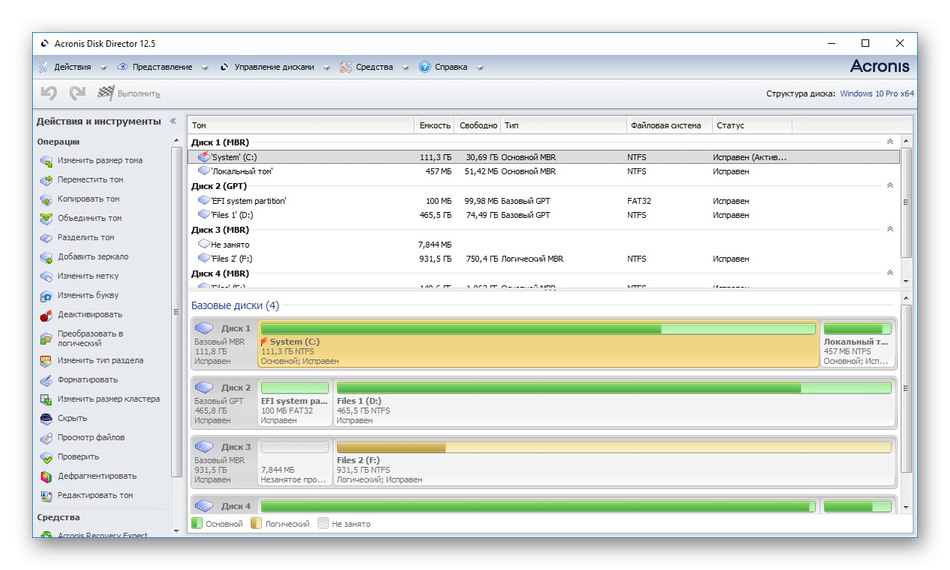Open the 'Управление дисками' menu
This screenshot has height=570, width=950.
273,67
